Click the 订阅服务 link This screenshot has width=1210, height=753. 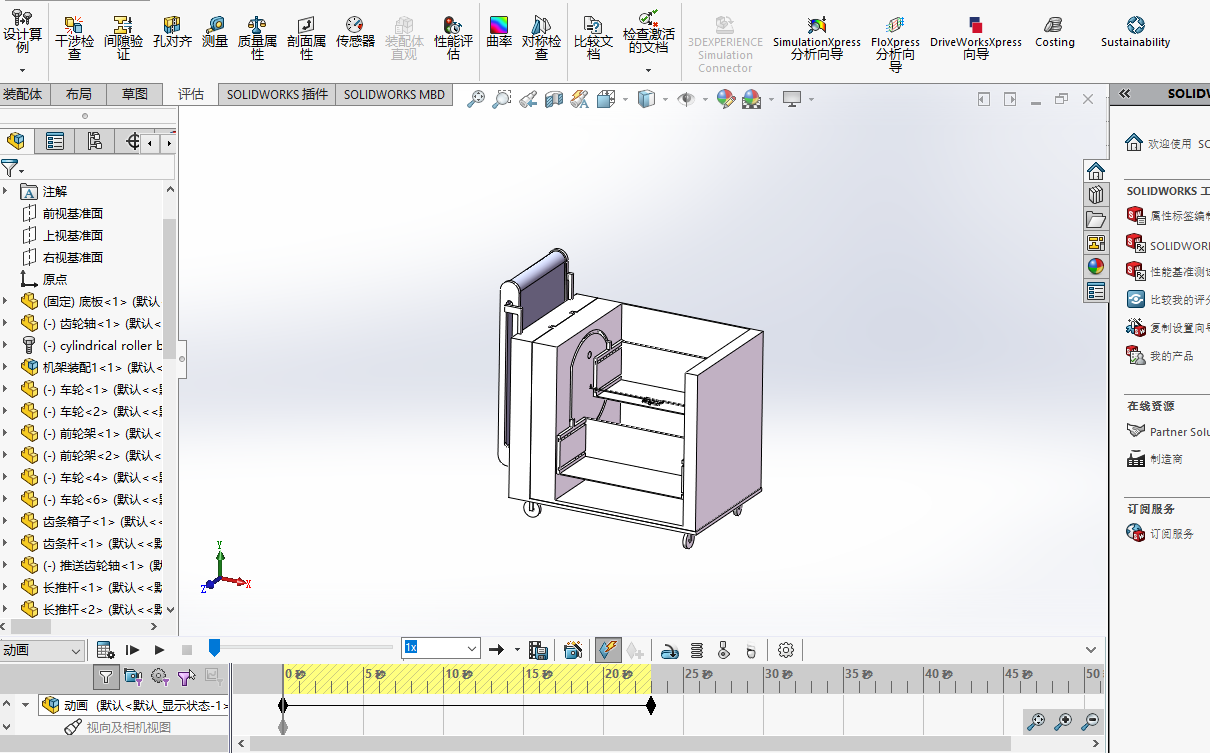(1172, 534)
